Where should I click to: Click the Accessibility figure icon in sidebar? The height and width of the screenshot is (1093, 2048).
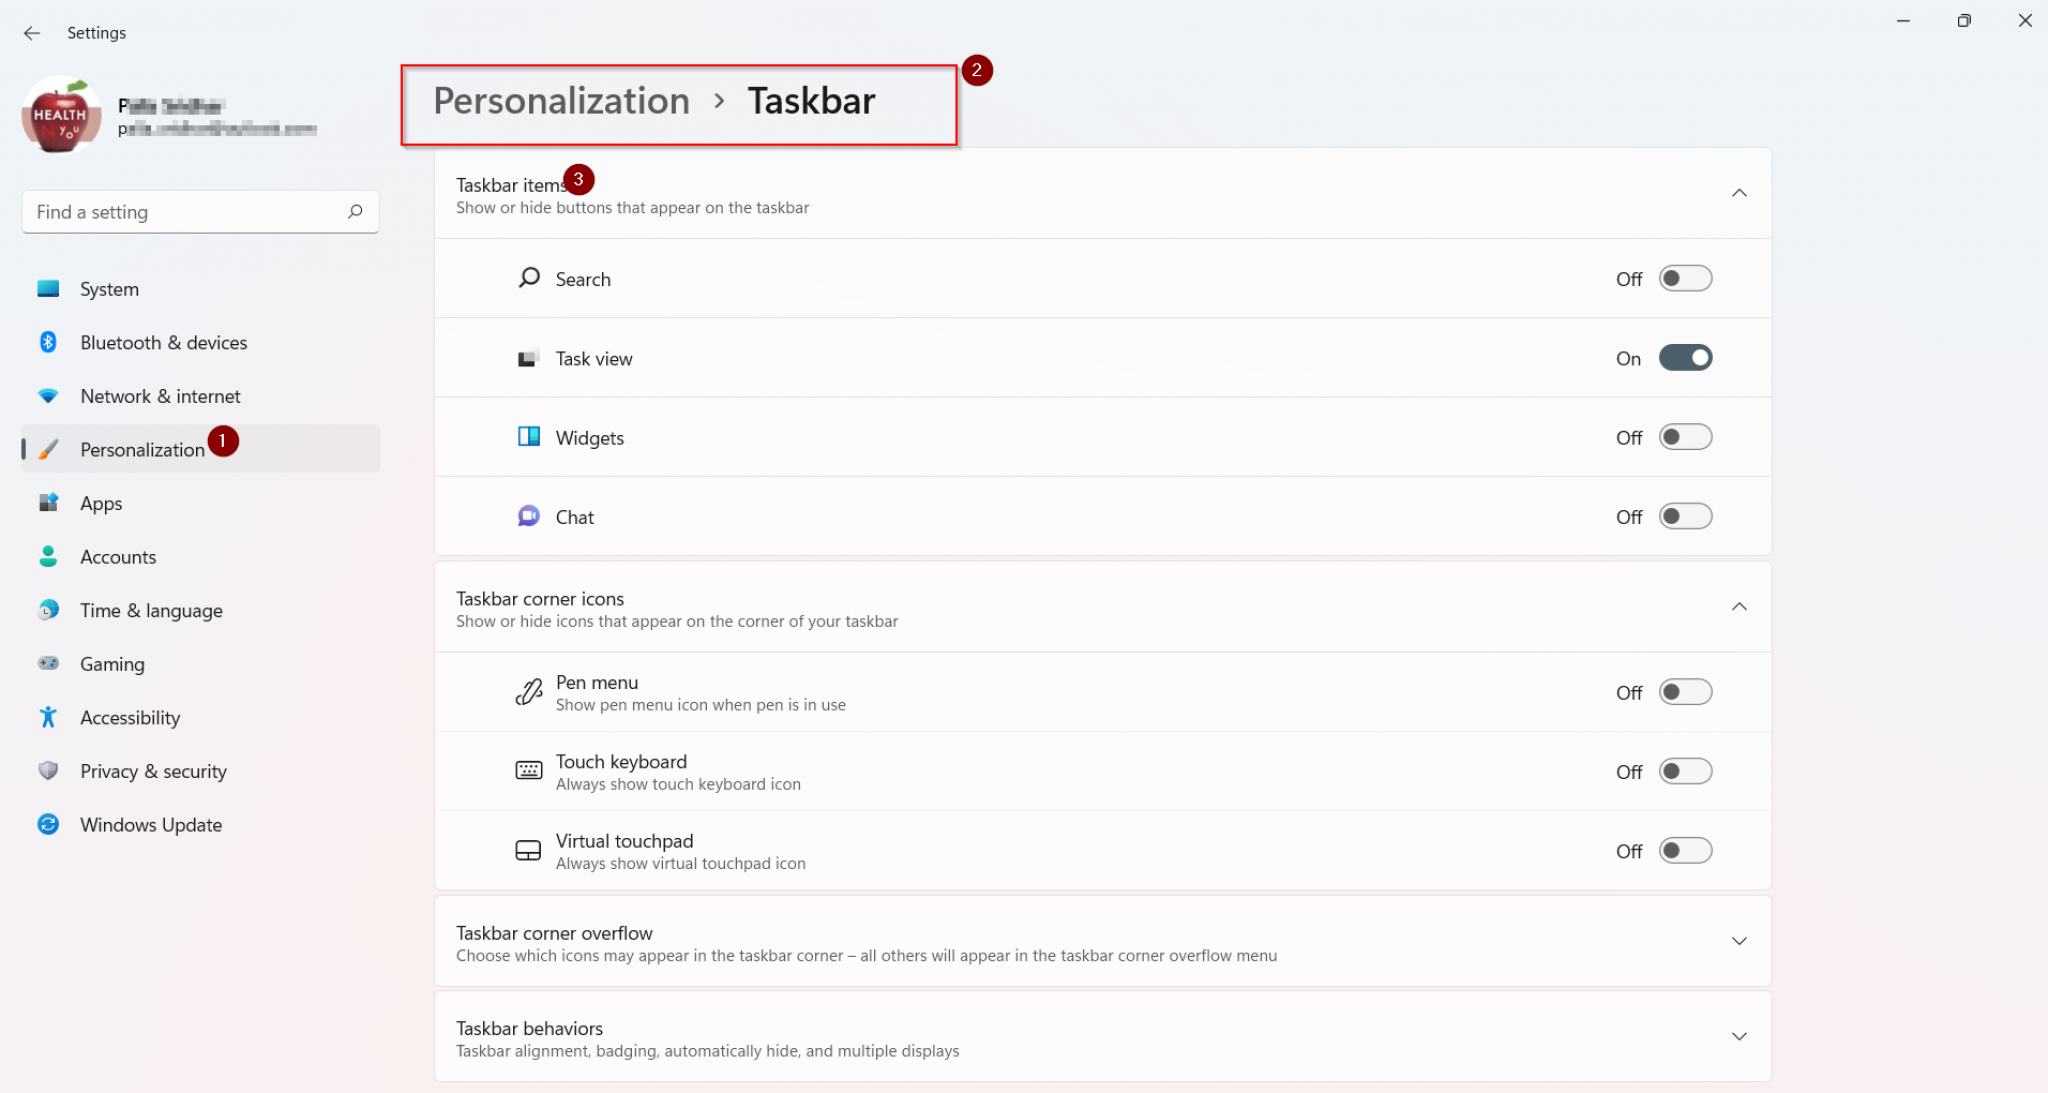(x=48, y=717)
